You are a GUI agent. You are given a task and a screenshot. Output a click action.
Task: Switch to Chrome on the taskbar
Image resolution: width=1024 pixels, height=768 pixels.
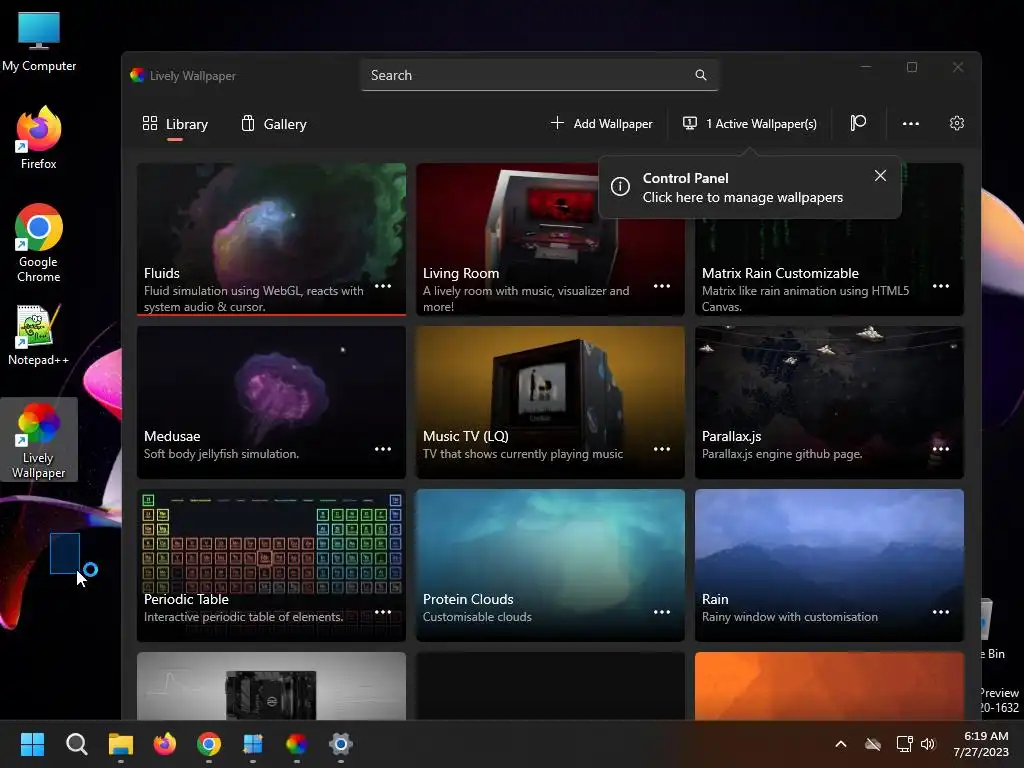209,744
